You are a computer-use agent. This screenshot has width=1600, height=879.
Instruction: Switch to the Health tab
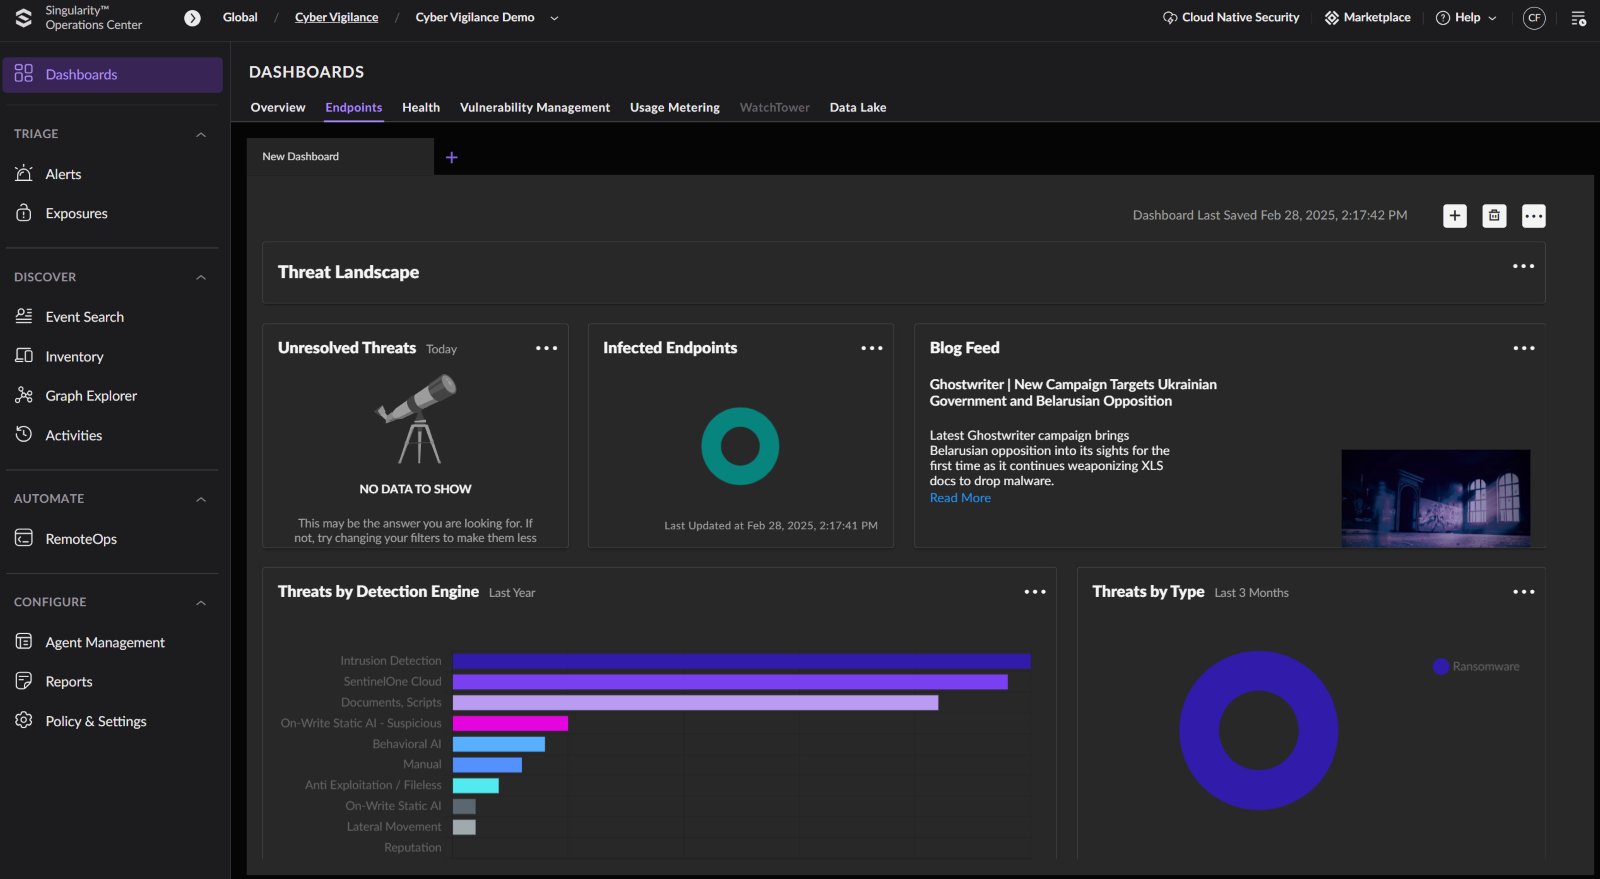(421, 108)
